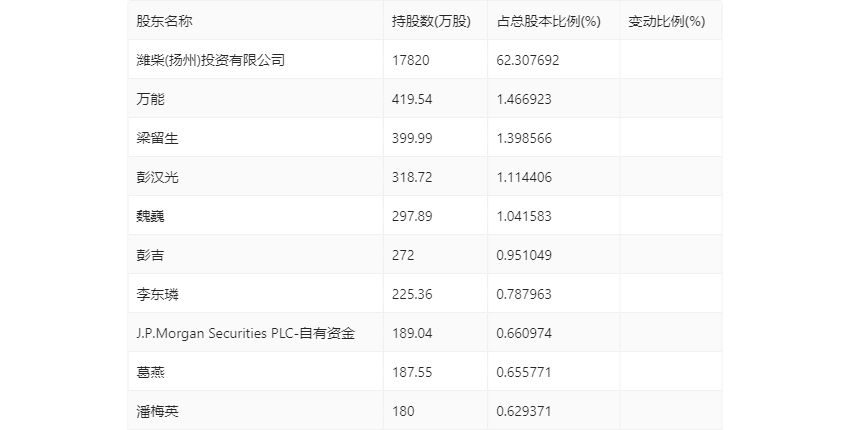
Task: Click the 0.660974 ratio cell
Action: click(524, 333)
